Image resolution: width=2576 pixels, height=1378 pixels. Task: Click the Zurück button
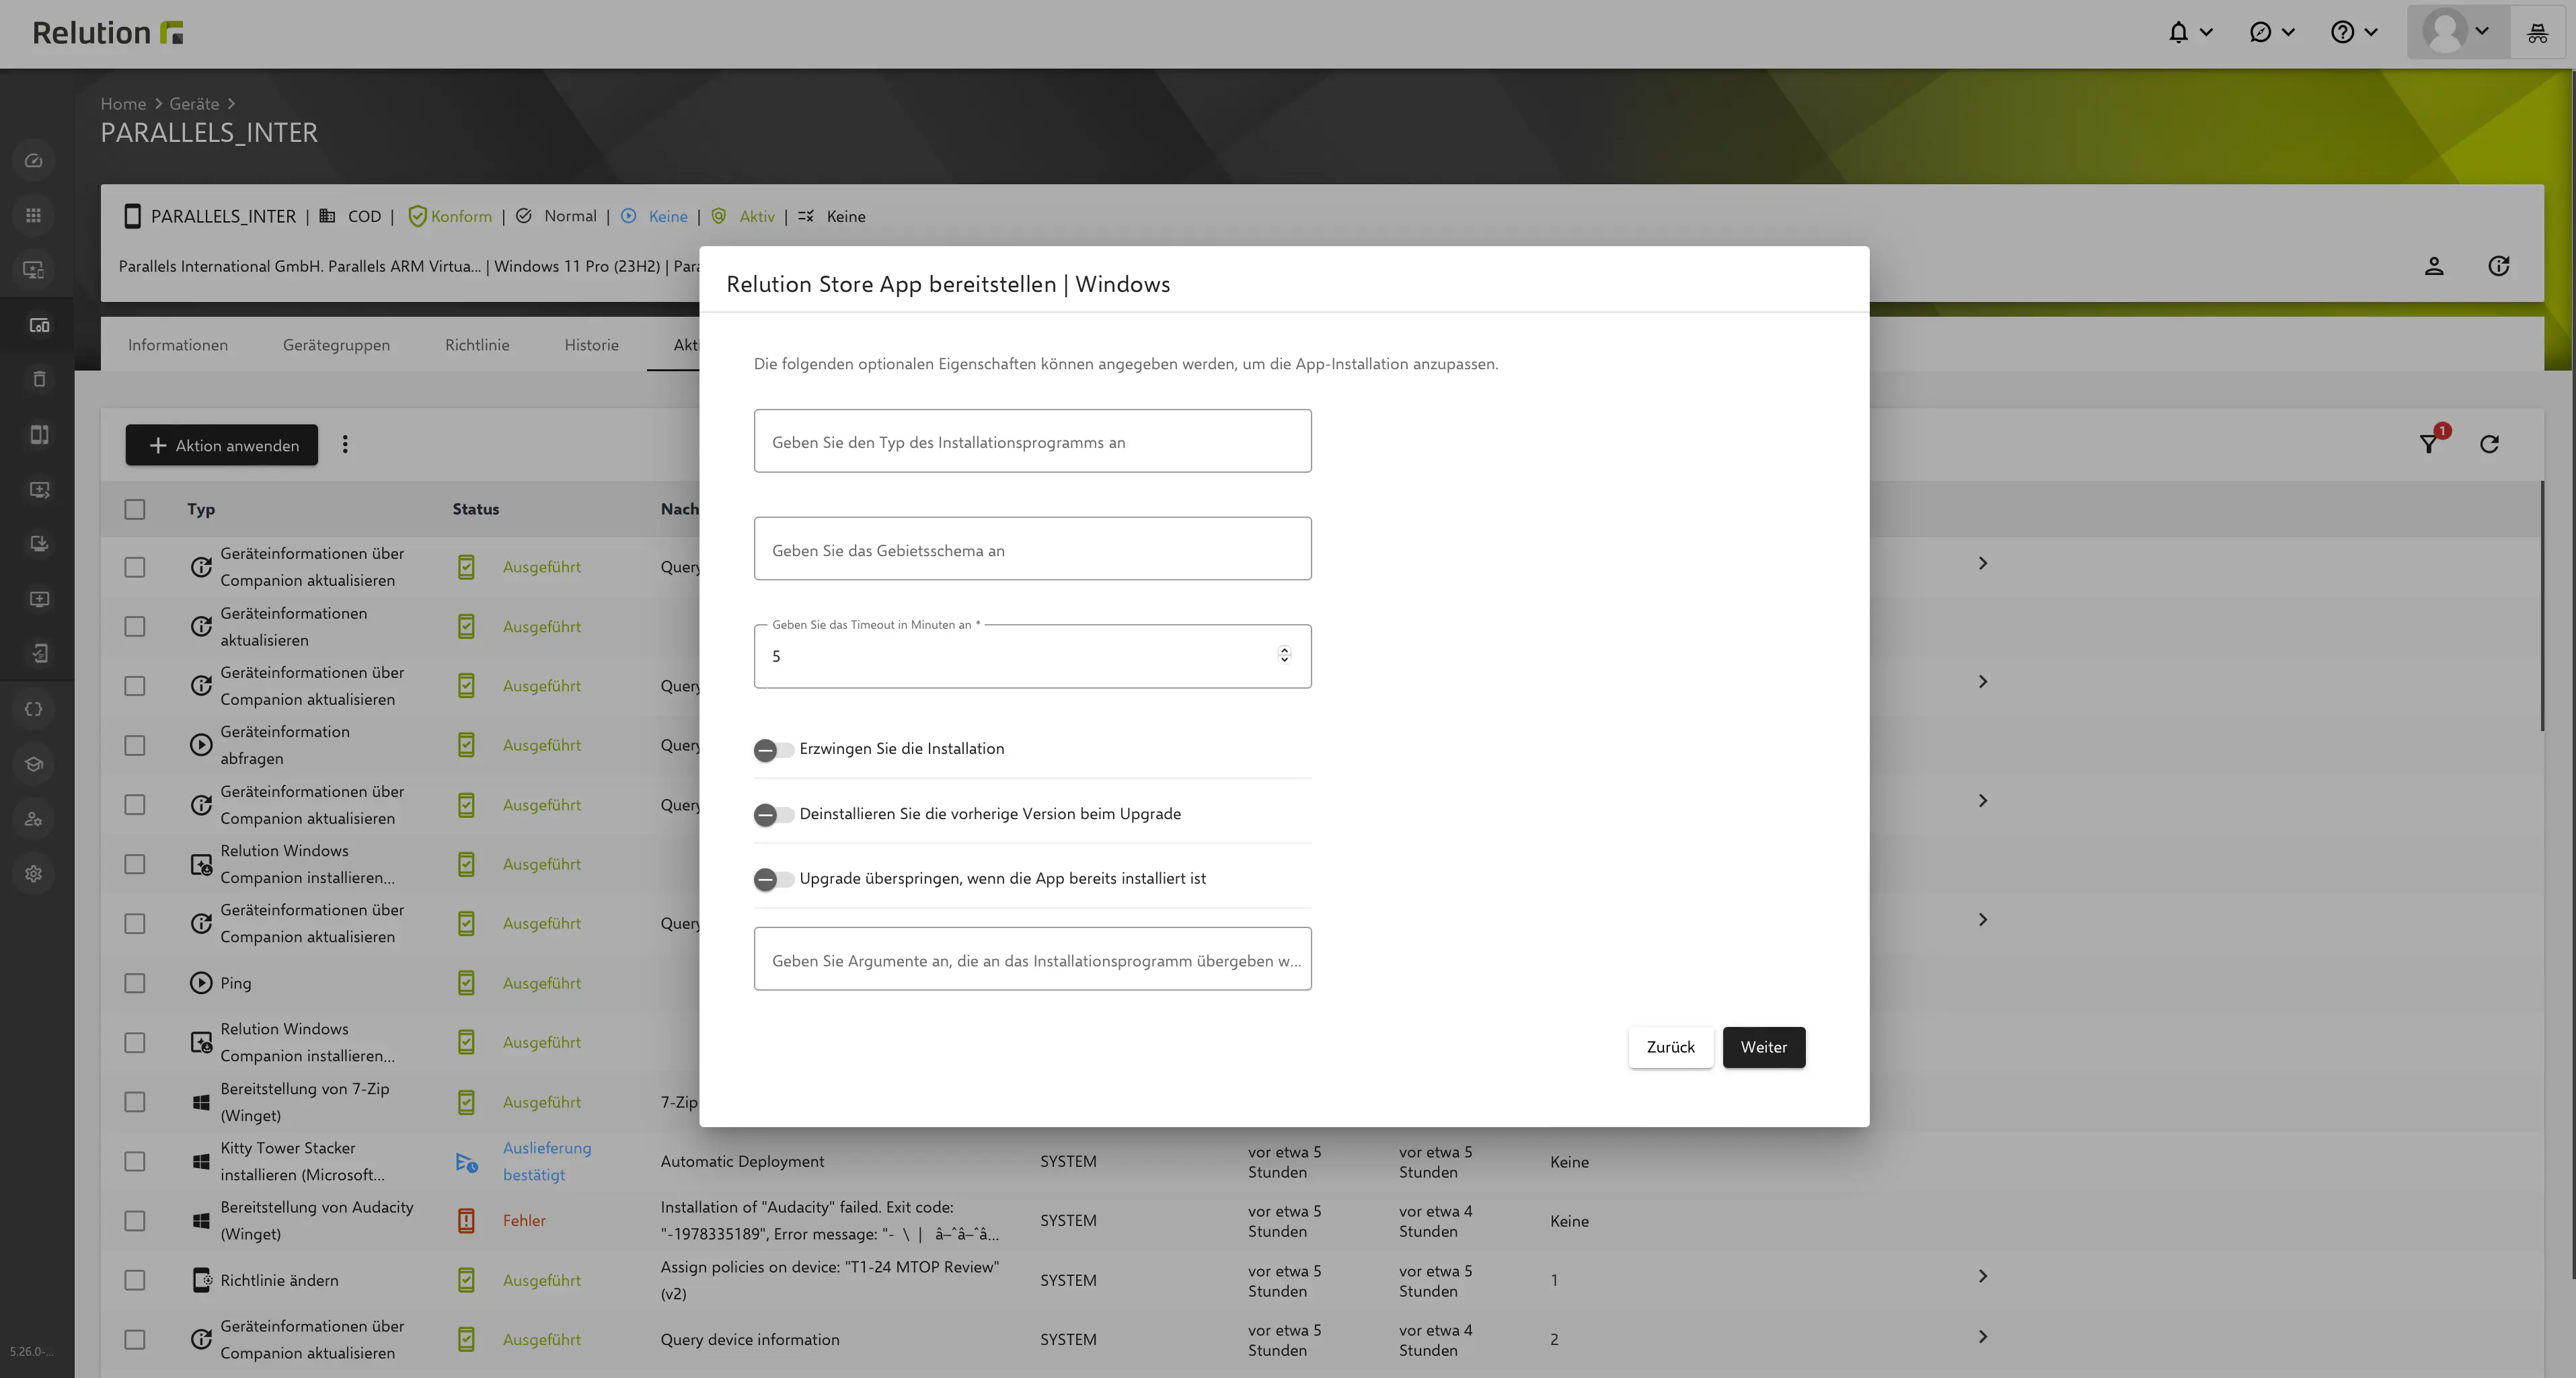(1670, 1047)
